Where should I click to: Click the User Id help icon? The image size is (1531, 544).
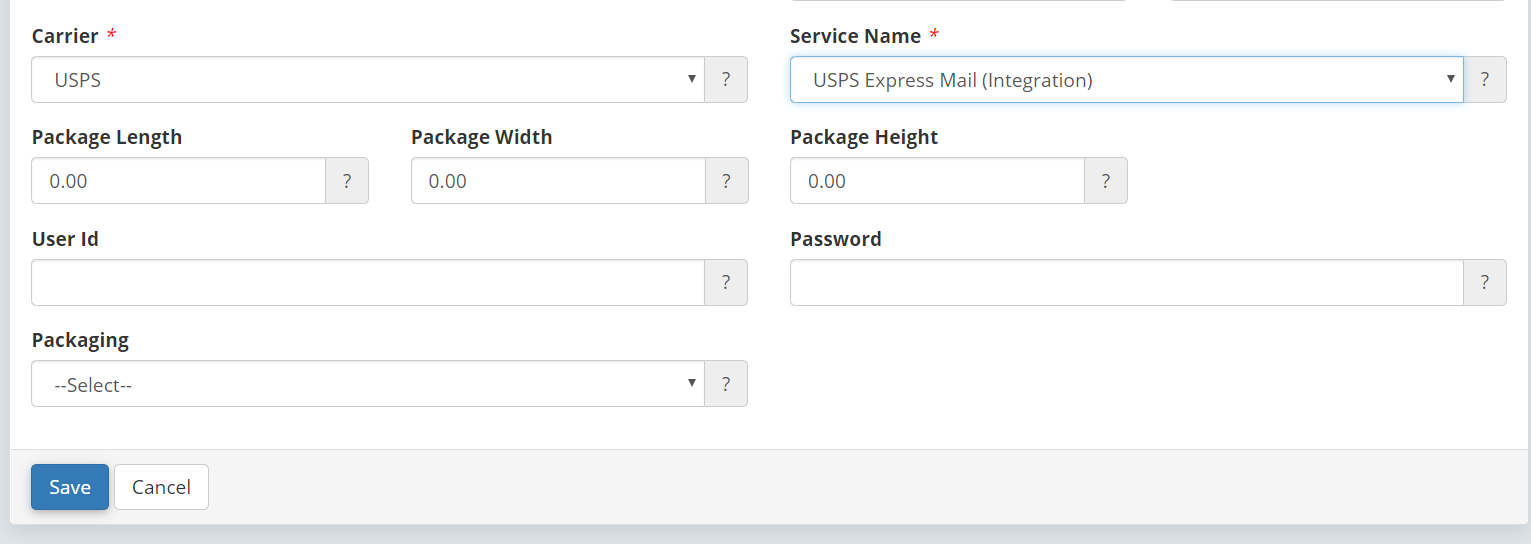(726, 283)
